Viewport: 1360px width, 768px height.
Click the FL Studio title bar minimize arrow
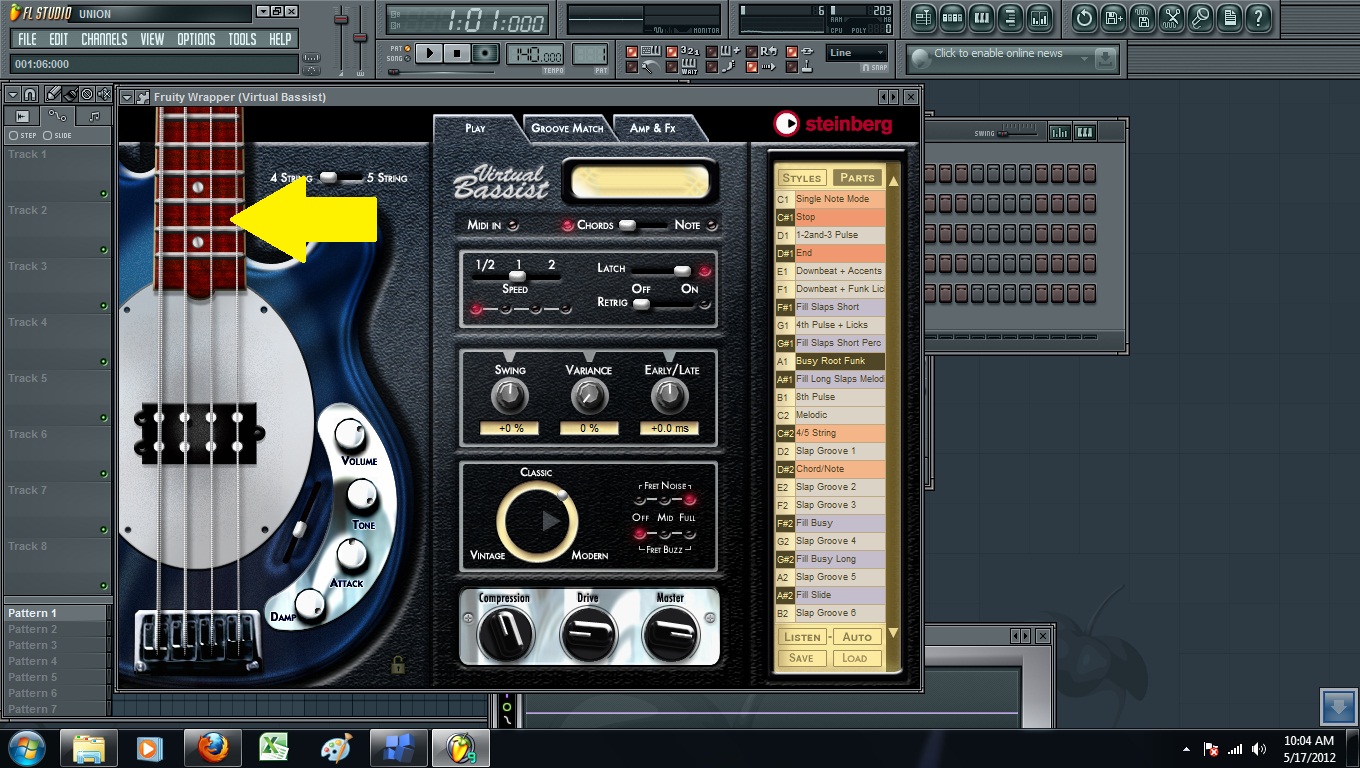(263, 12)
